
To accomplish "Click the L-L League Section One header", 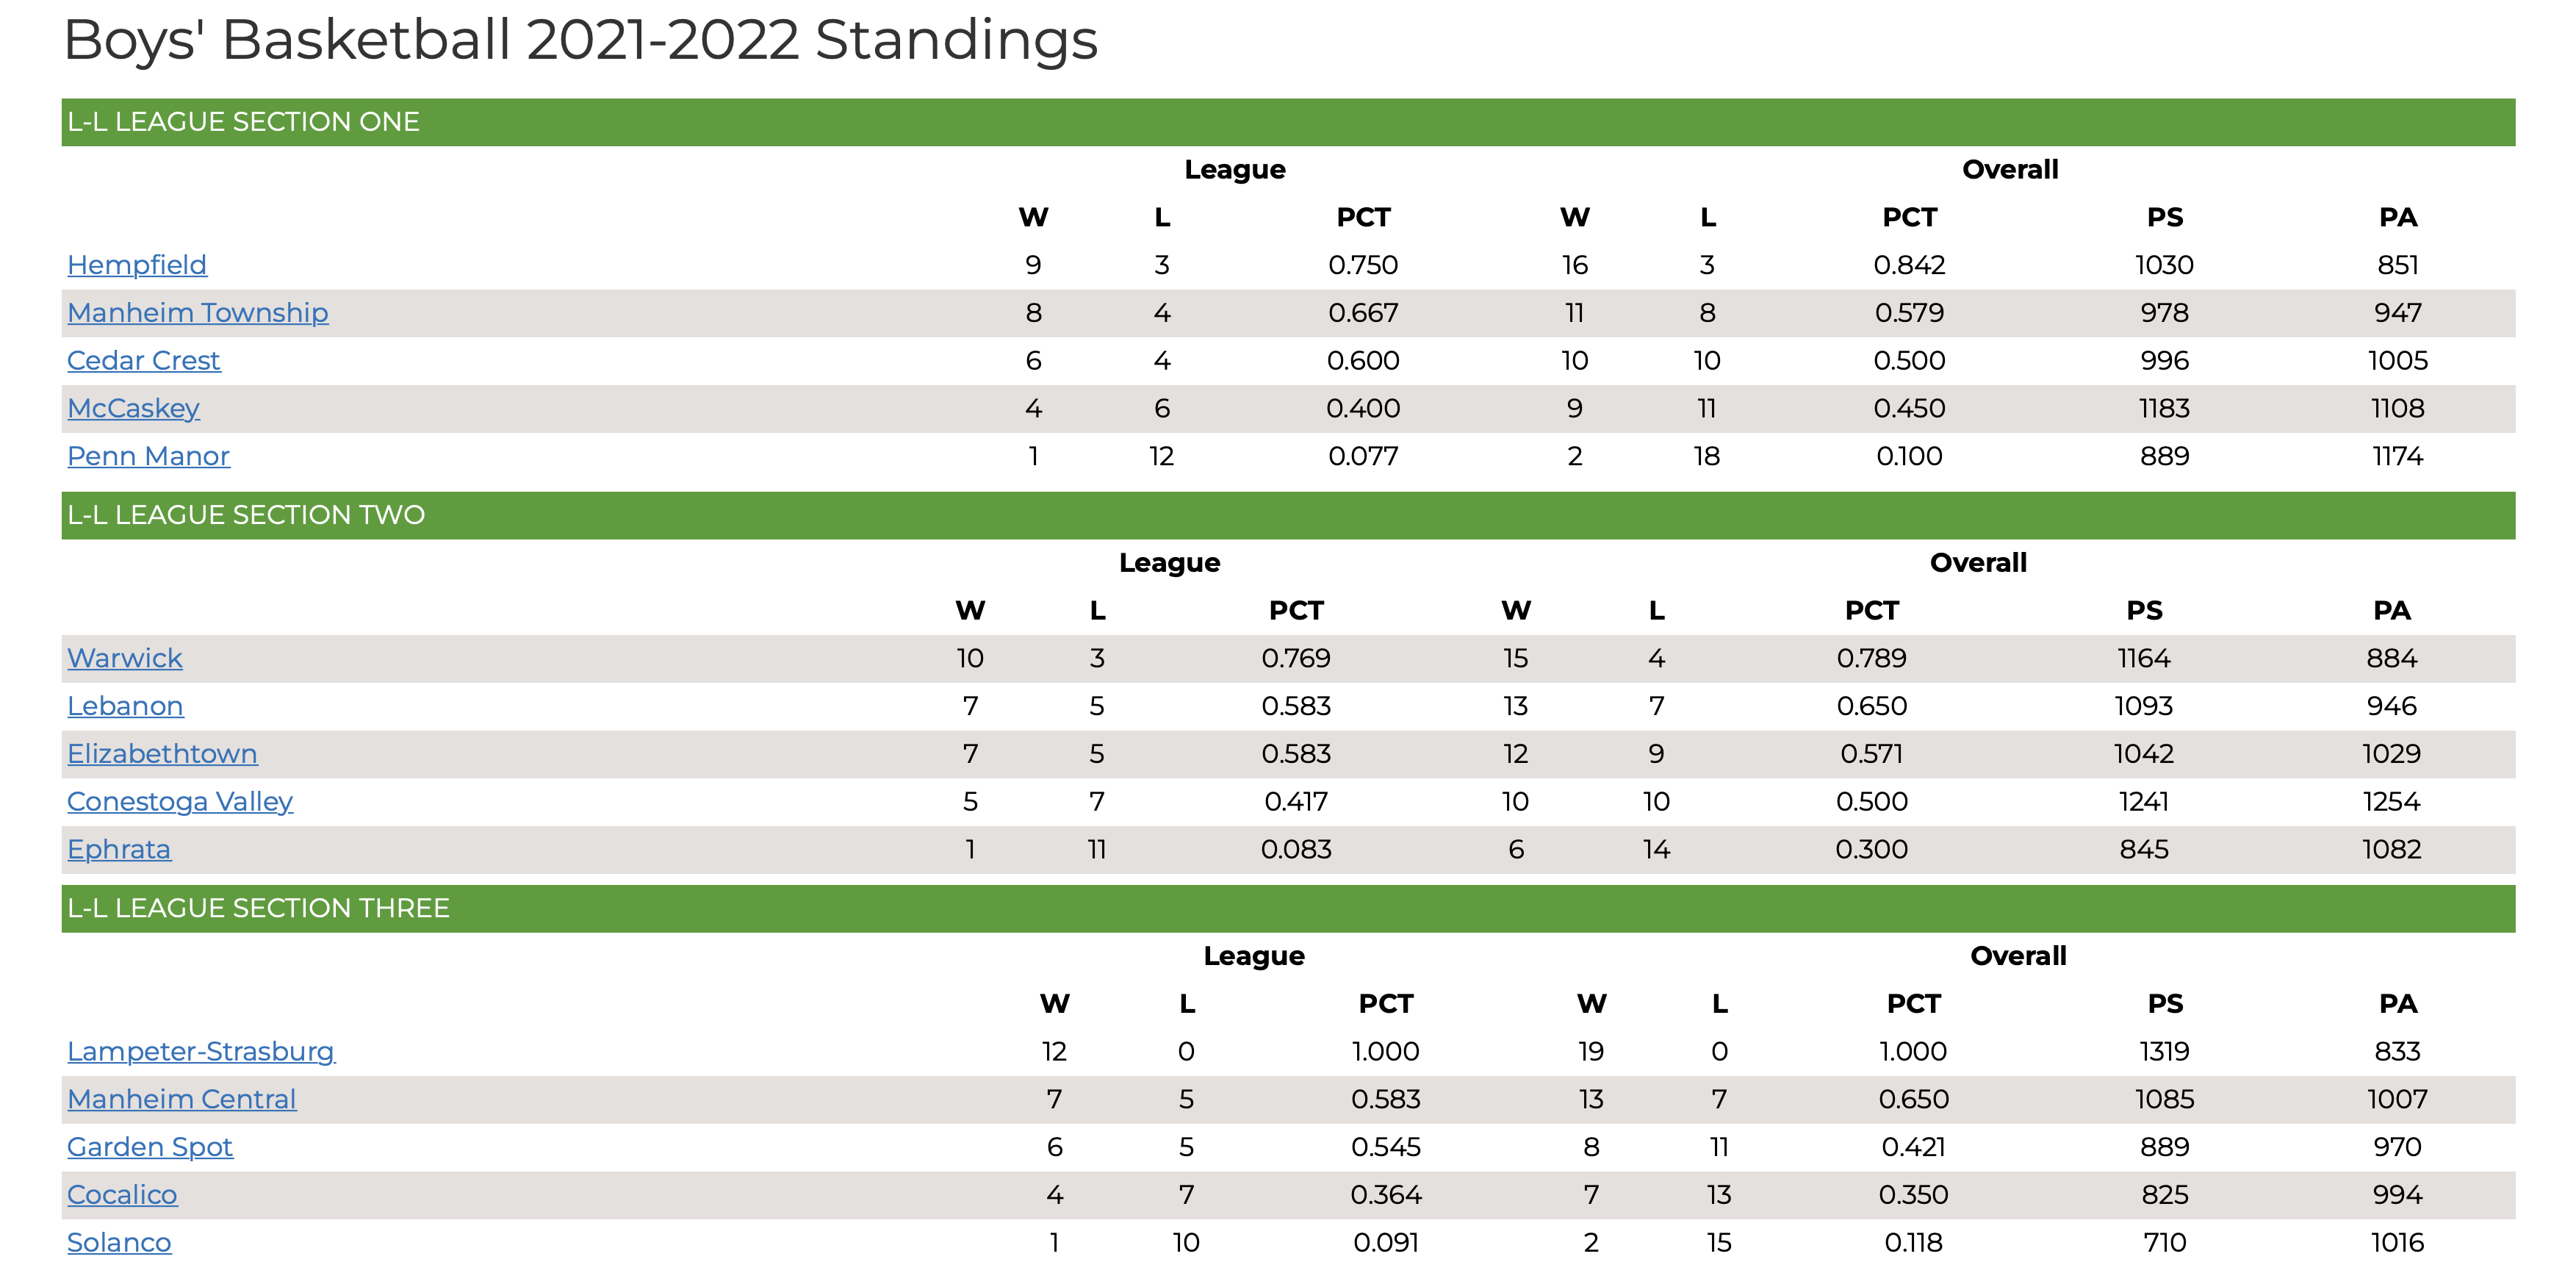I will click(243, 122).
